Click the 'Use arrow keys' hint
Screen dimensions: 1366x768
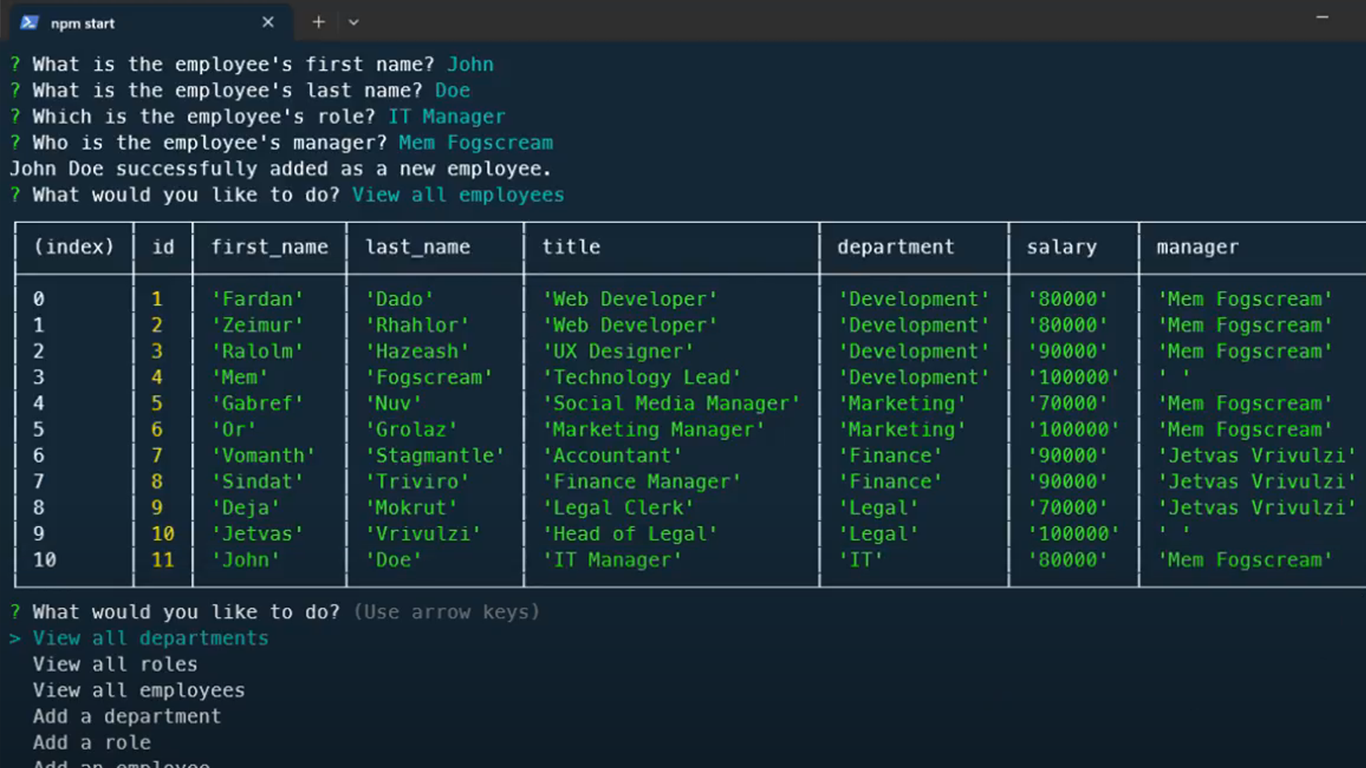(446, 612)
